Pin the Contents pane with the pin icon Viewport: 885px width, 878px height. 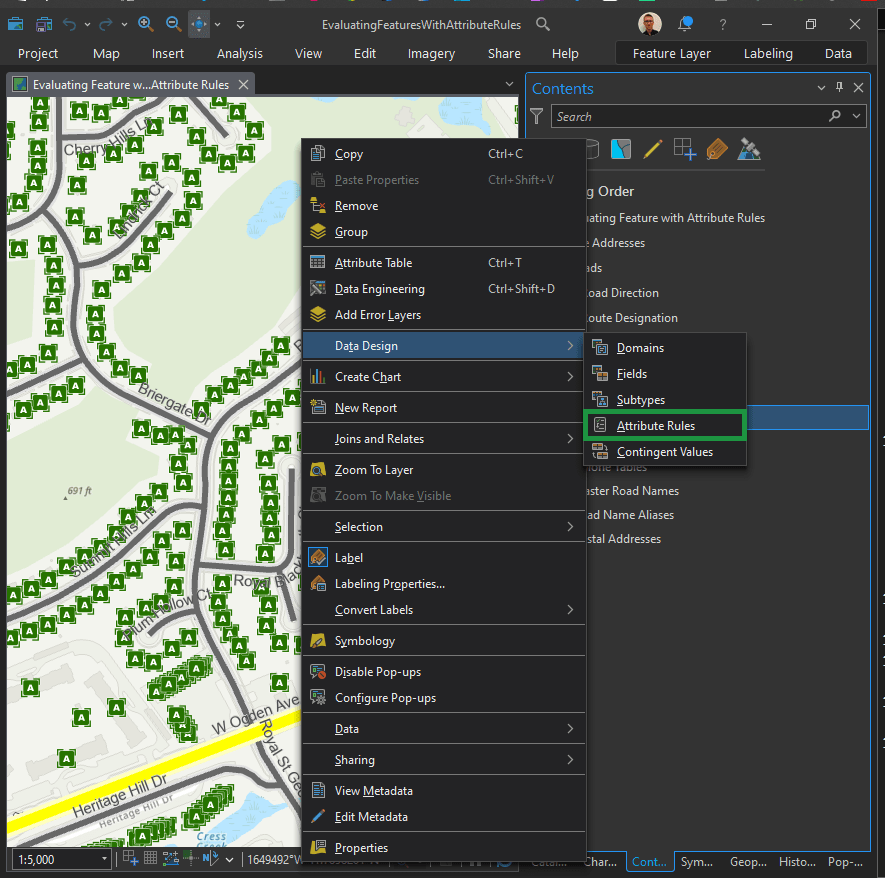coord(841,88)
